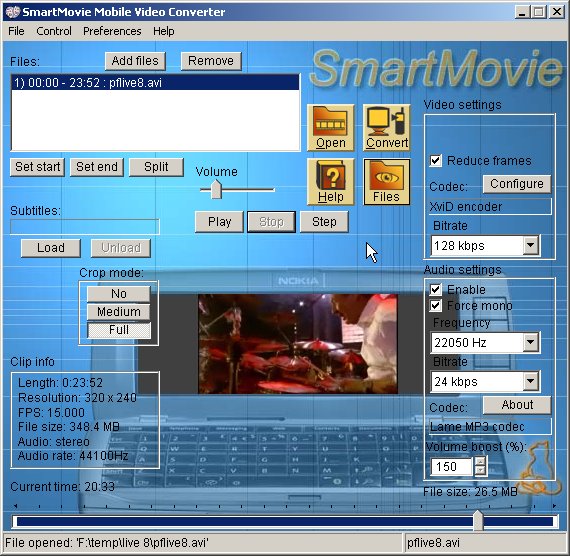Image resolution: width=570 pixels, height=556 pixels.
Task: Click the timeline position slider thumb
Action: [x=478, y=521]
